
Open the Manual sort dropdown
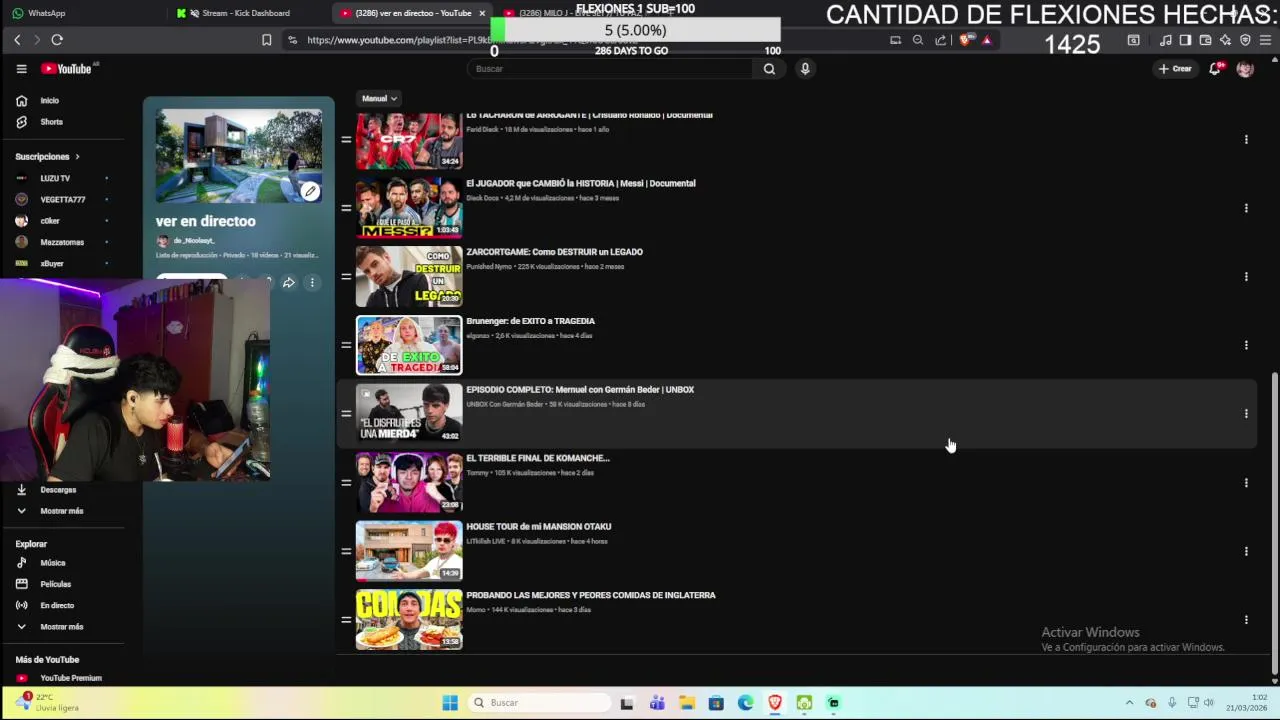(x=379, y=98)
